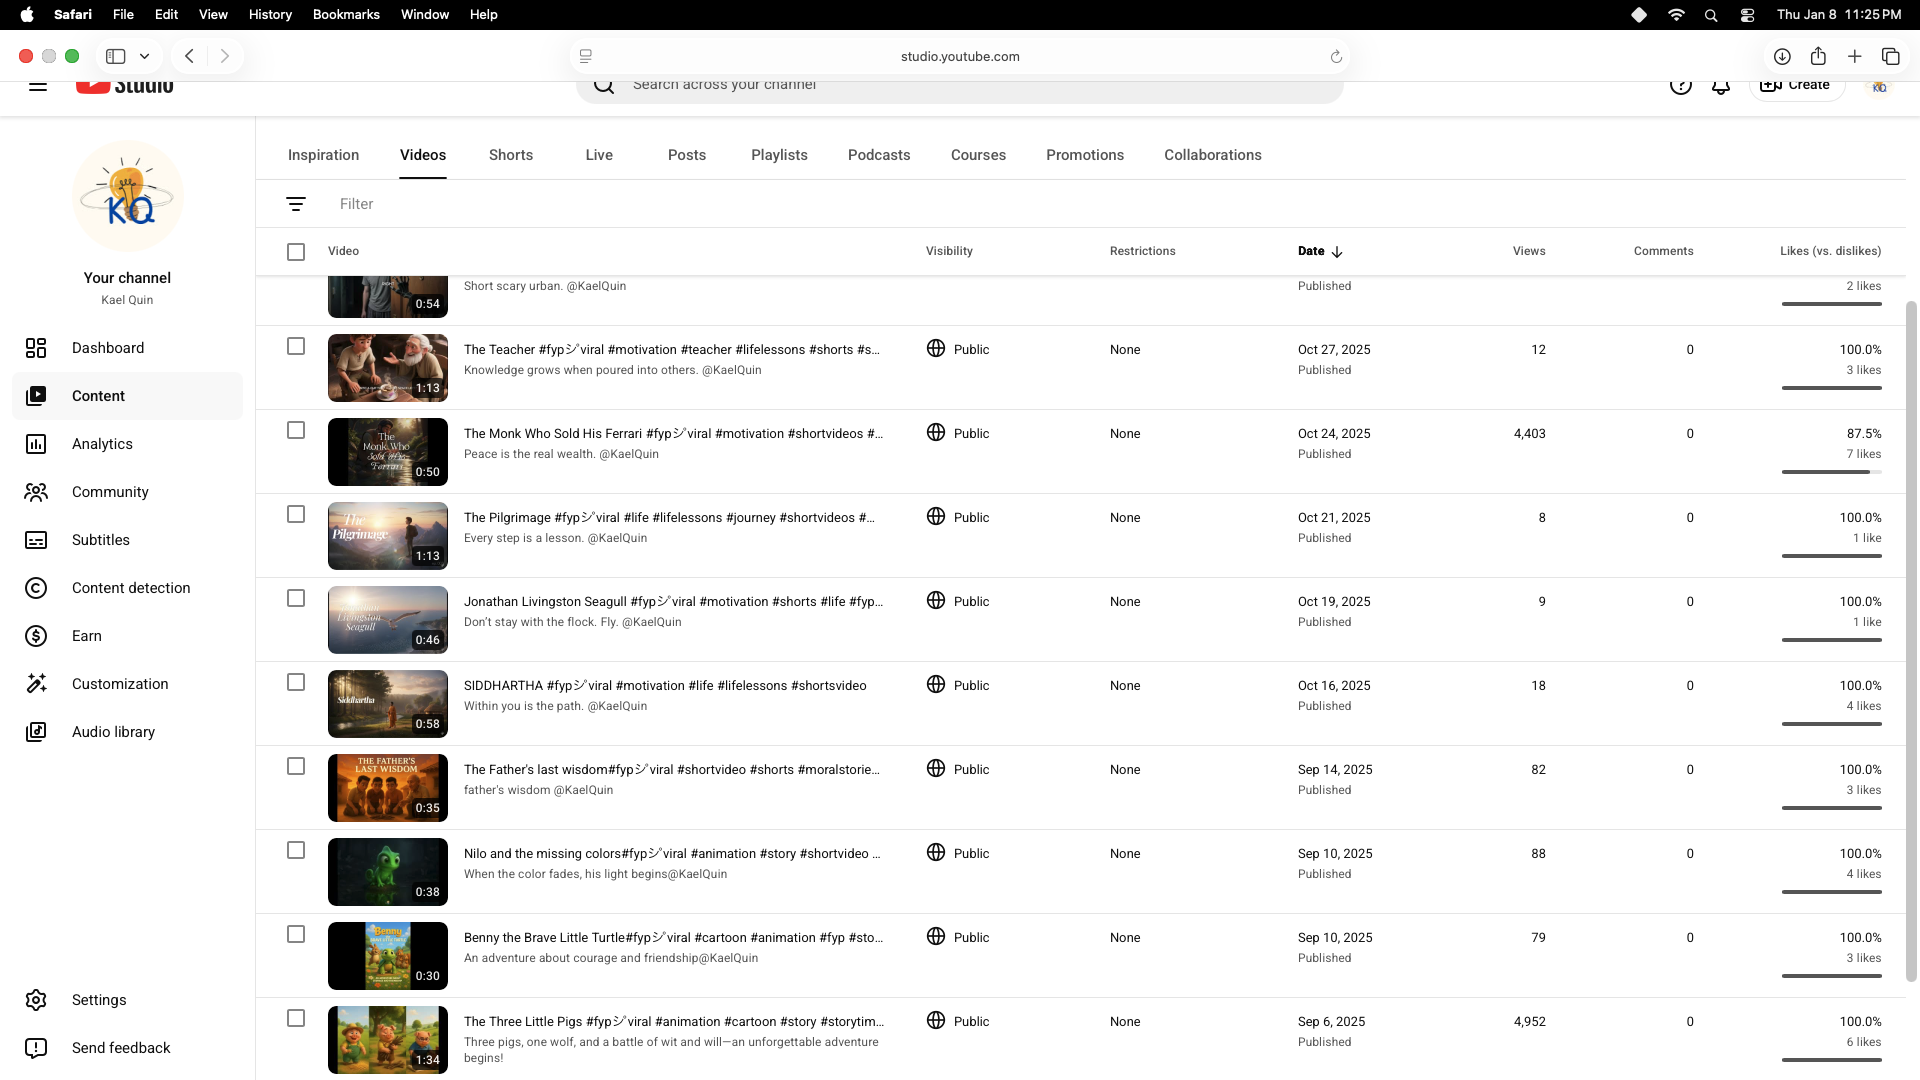Sort by the Date column arrow
The width and height of the screenshot is (1920, 1080).
coord(1337,252)
